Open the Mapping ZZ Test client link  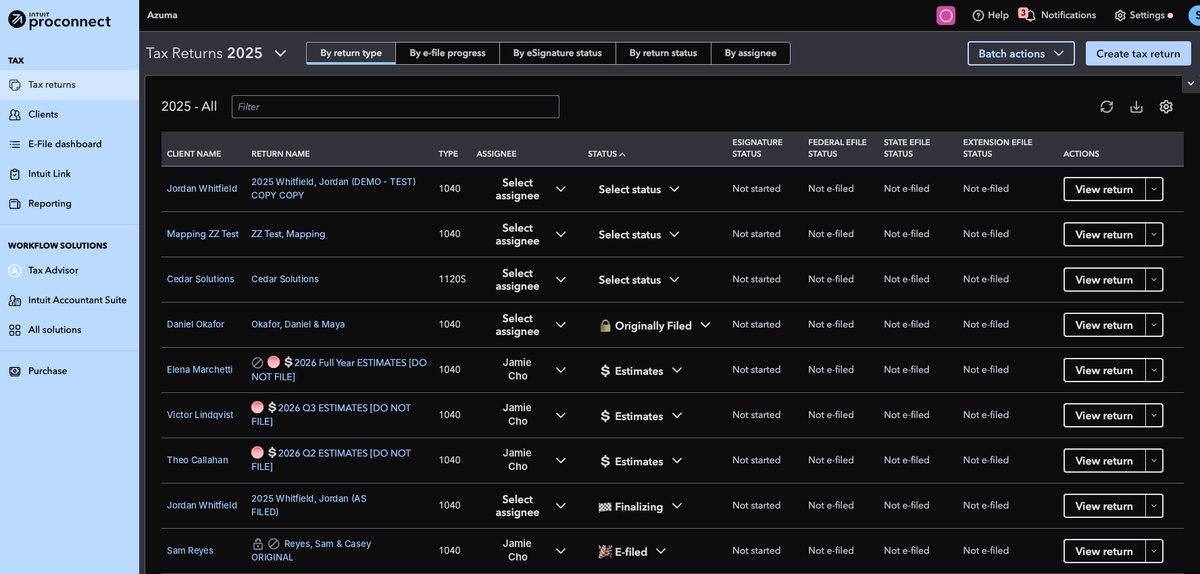[x=203, y=234]
